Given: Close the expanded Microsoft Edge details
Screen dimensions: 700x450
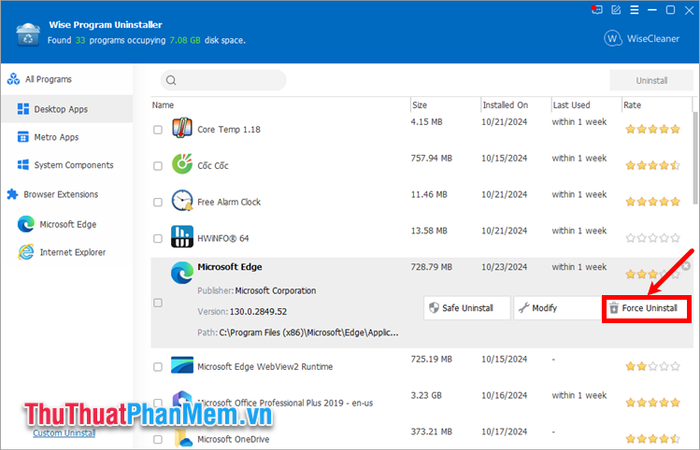Looking at the screenshot, I should tap(686, 267).
